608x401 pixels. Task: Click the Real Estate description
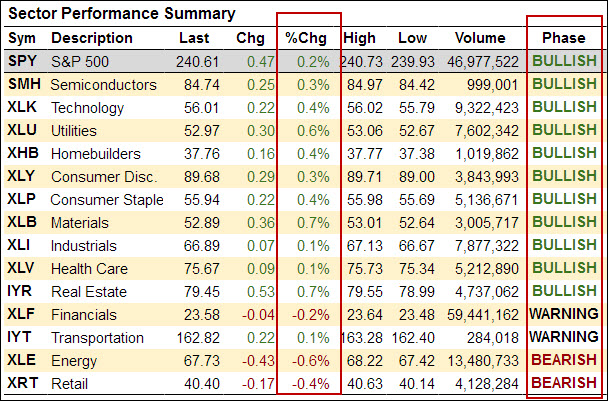click(89, 292)
